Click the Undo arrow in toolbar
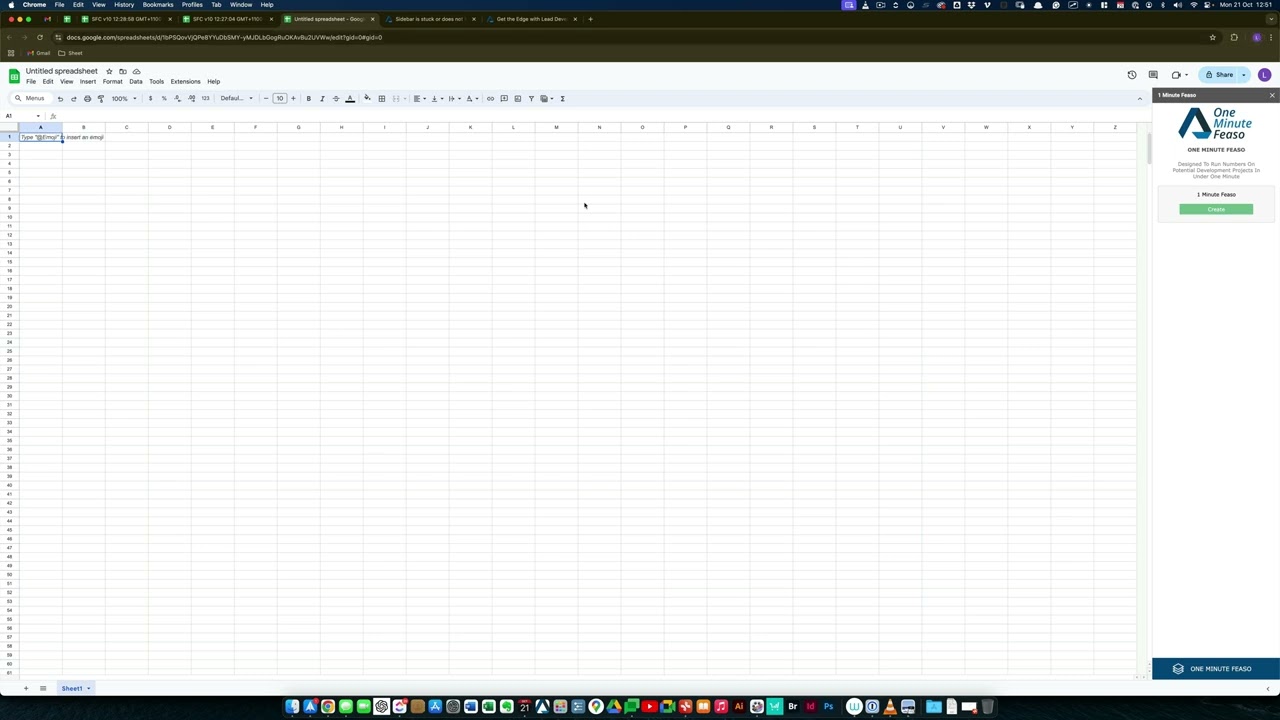Viewport: 1280px width, 720px height. pos(60,98)
